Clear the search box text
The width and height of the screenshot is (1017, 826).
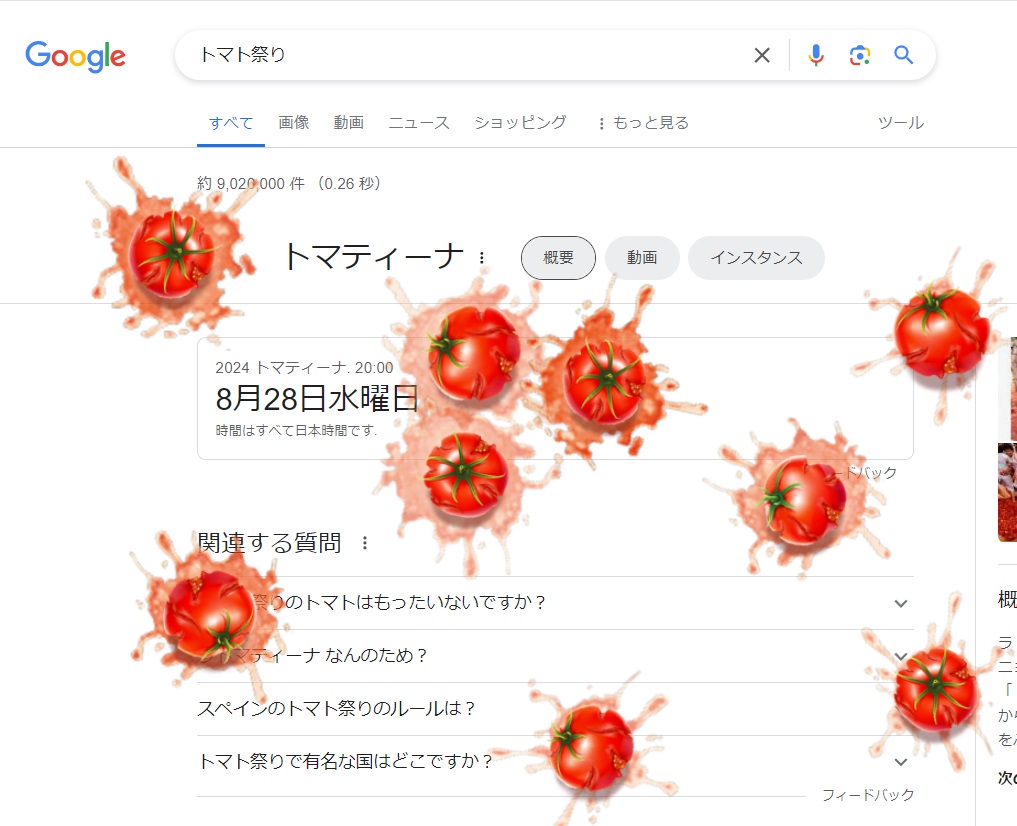[762, 55]
